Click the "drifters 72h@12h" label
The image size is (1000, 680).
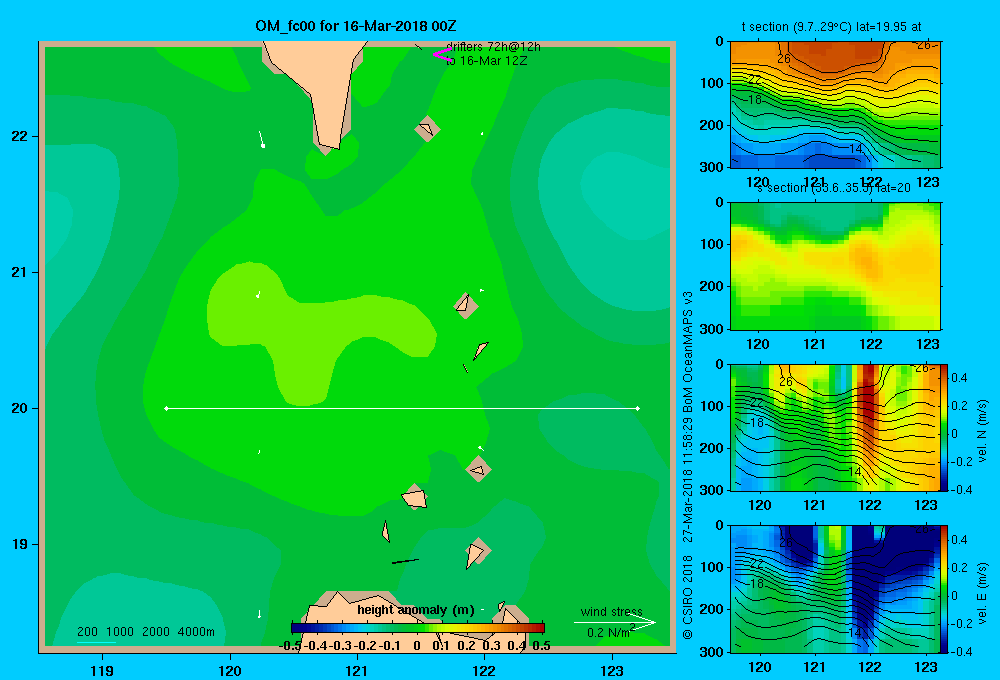point(494,47)
